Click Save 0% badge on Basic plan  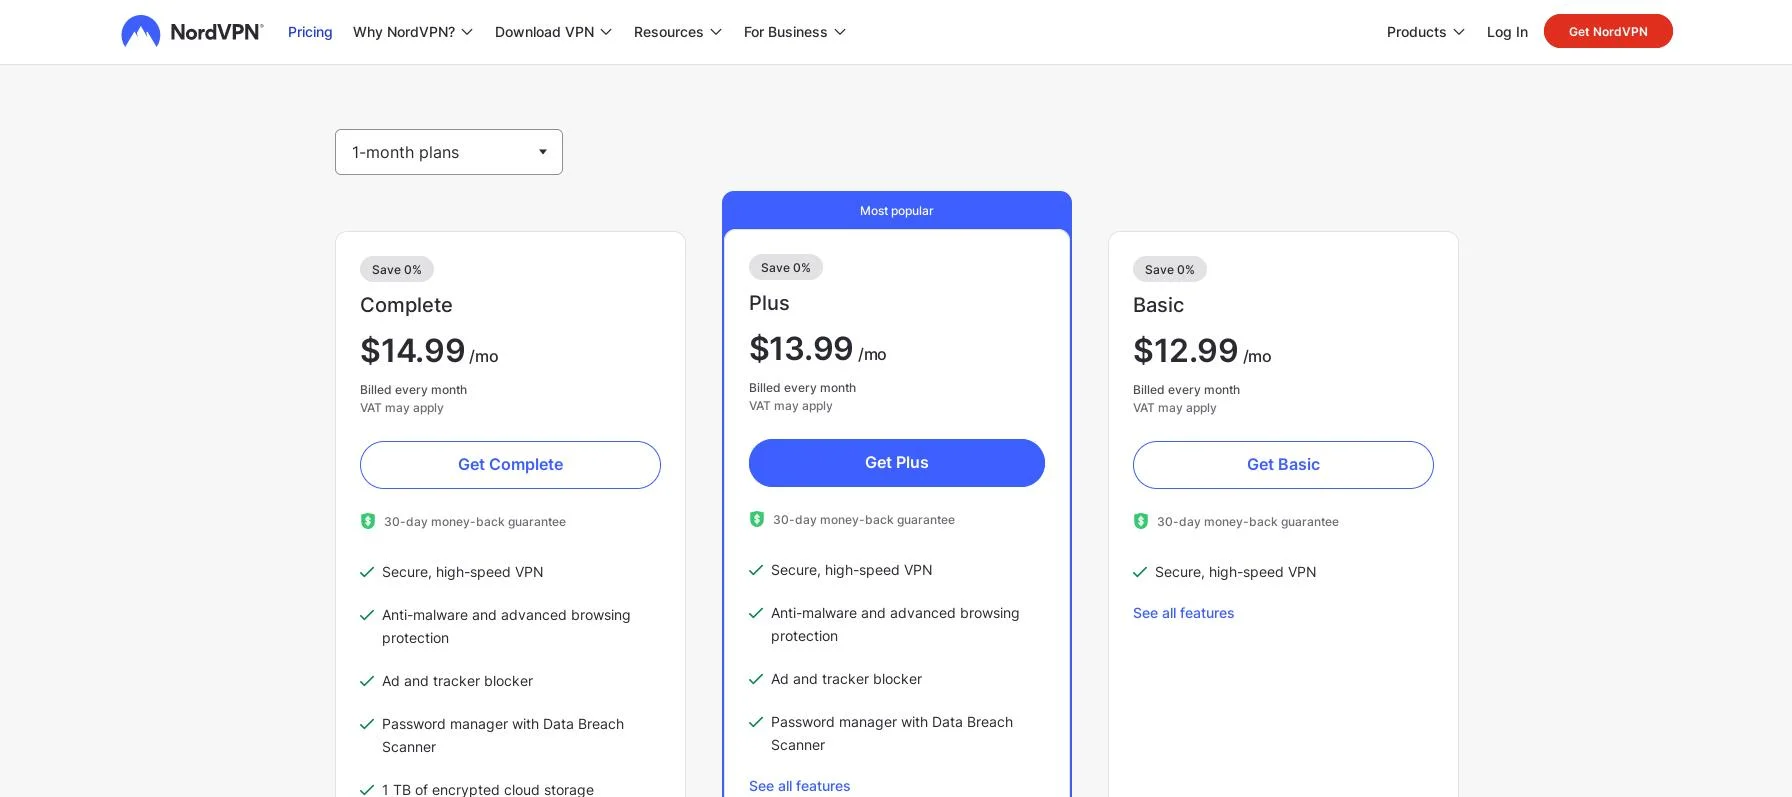[x=1170, y=269]
